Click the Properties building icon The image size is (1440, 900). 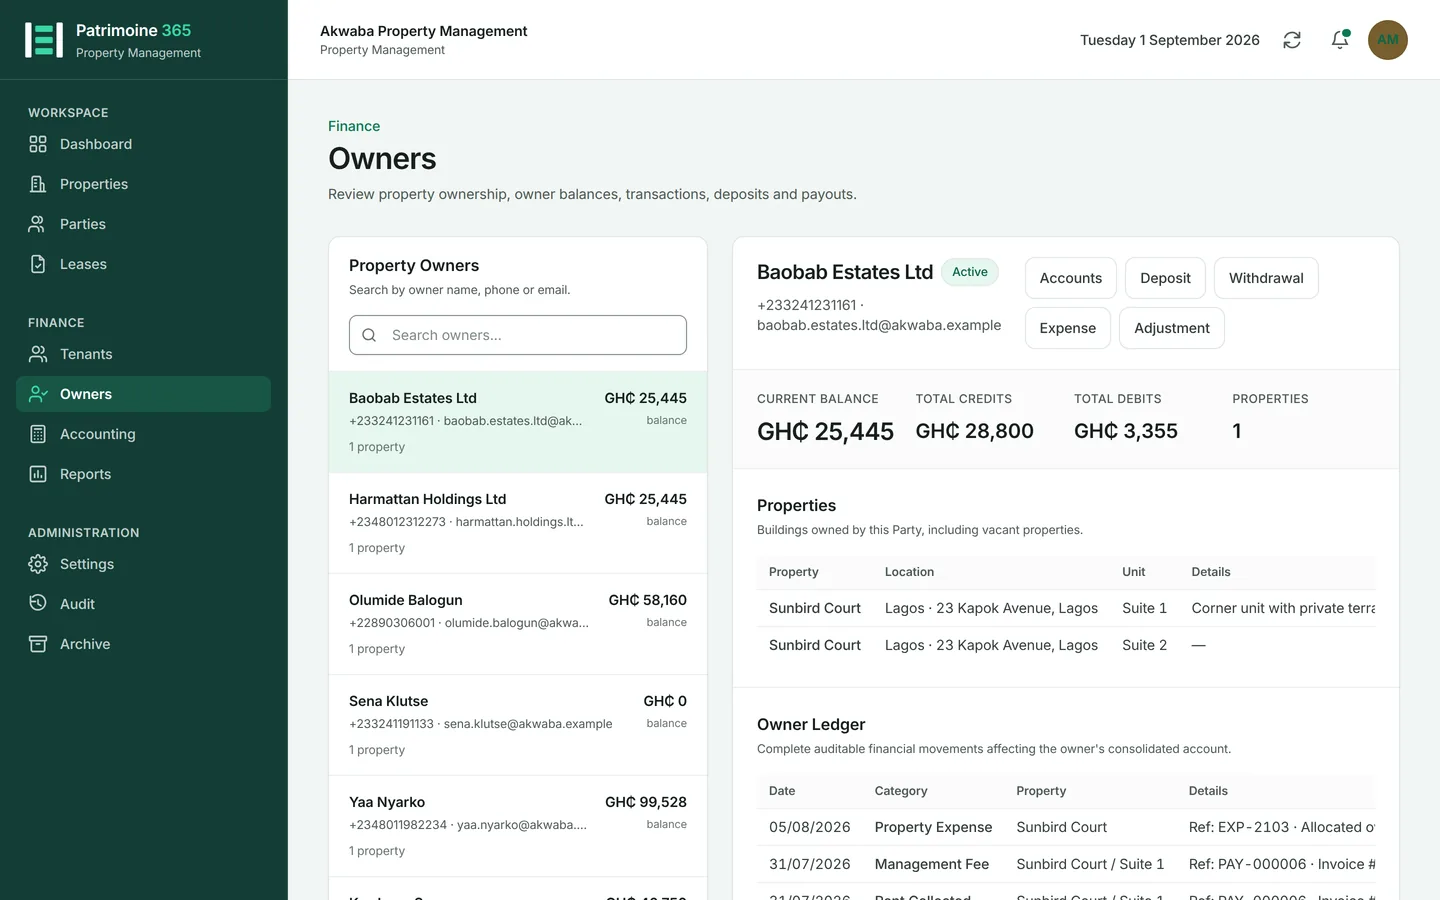pos(38,184)
